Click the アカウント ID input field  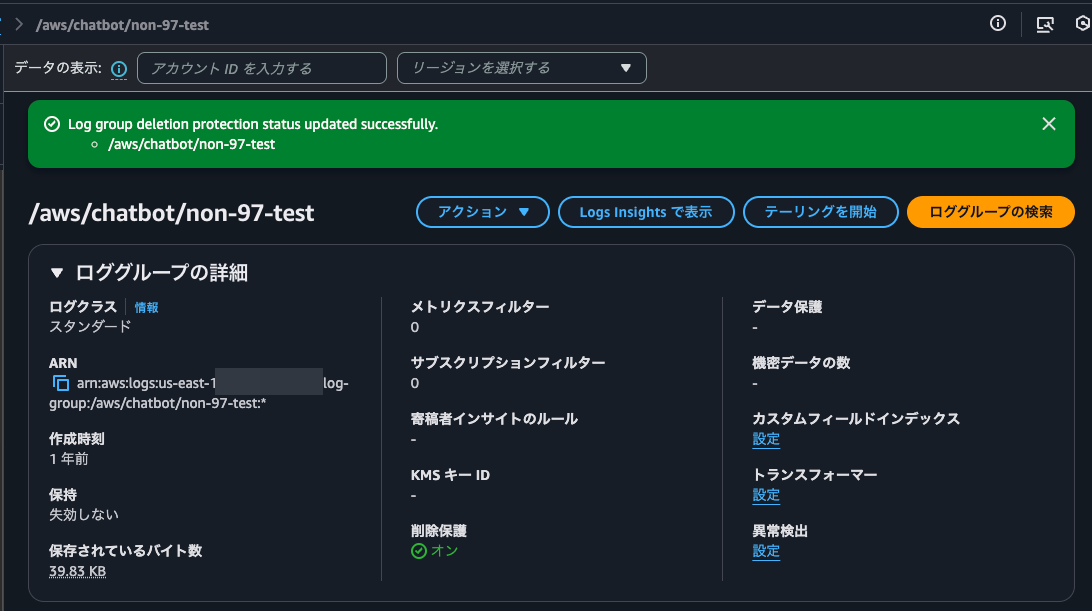(261, 68)
